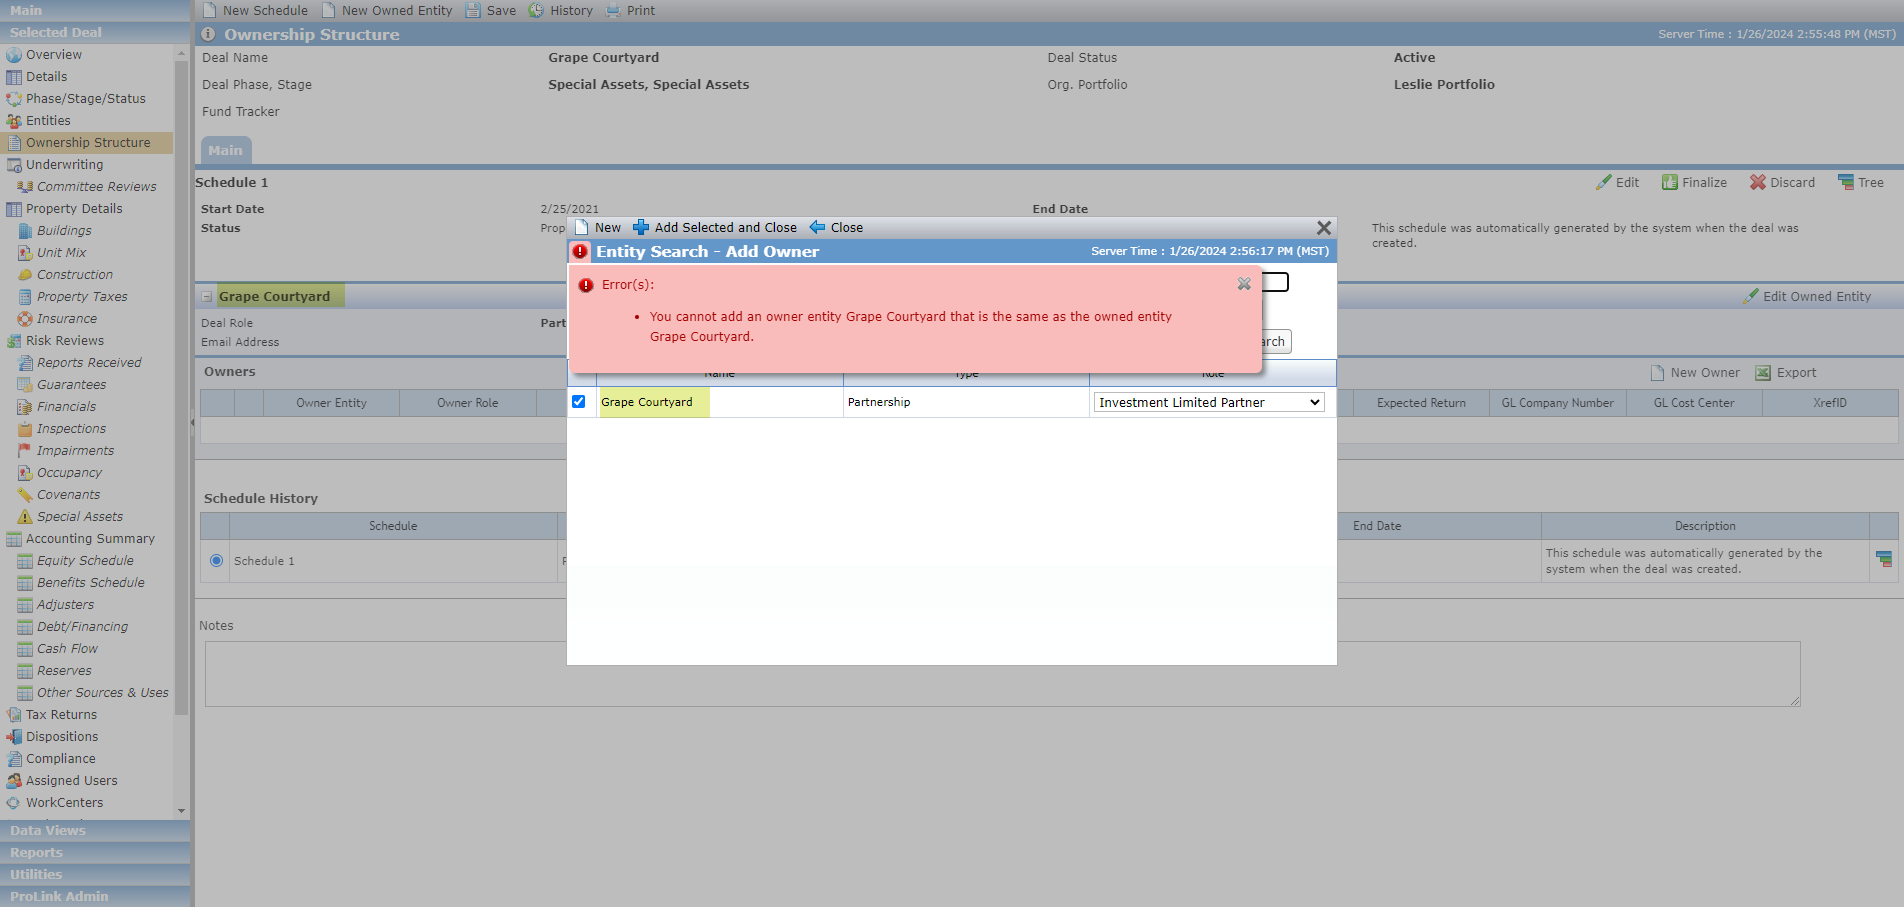Click the Expected Return column header
Viewport: 1904px width, 907px height.
coord(1421,403)
